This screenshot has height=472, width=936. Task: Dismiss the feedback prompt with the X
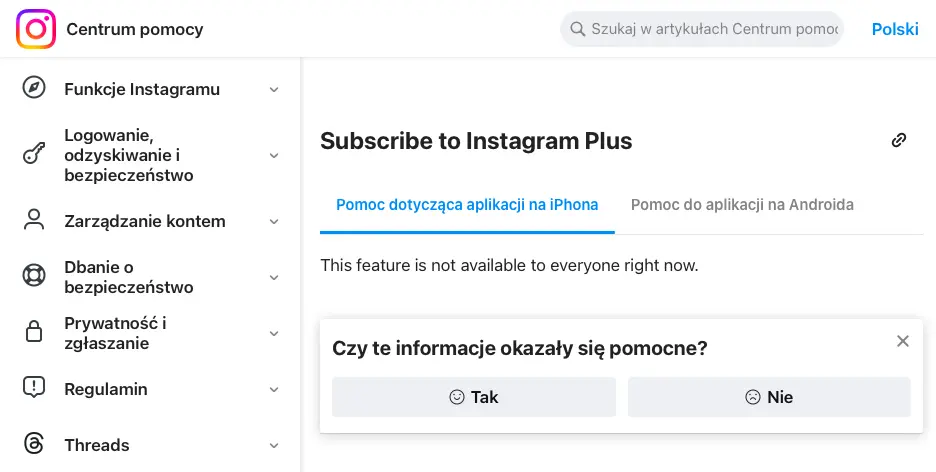coord(903,341)
